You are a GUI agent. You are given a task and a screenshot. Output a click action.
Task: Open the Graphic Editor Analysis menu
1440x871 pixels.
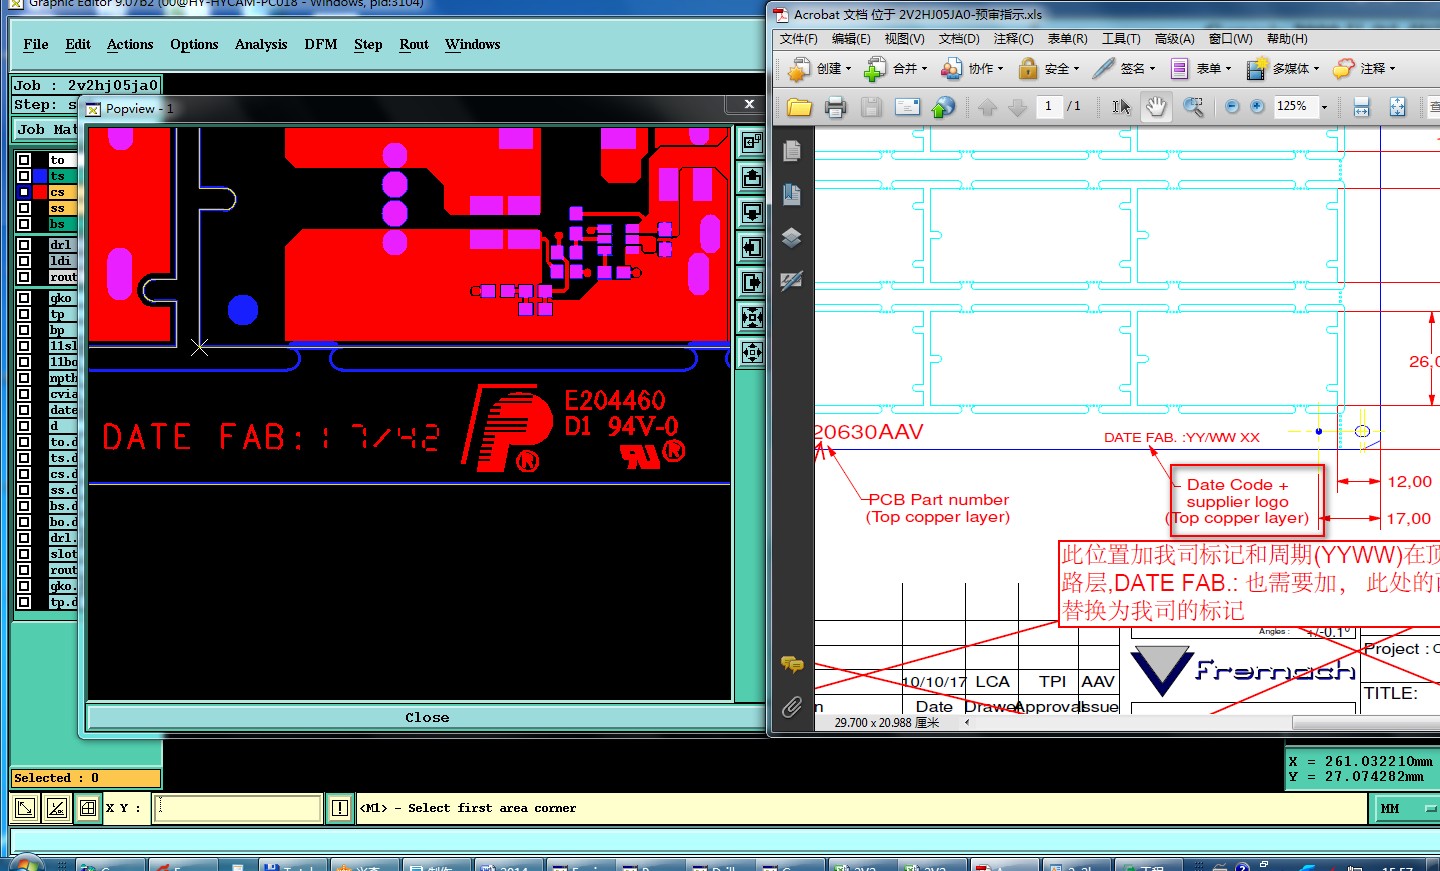(x=261, y=44)
